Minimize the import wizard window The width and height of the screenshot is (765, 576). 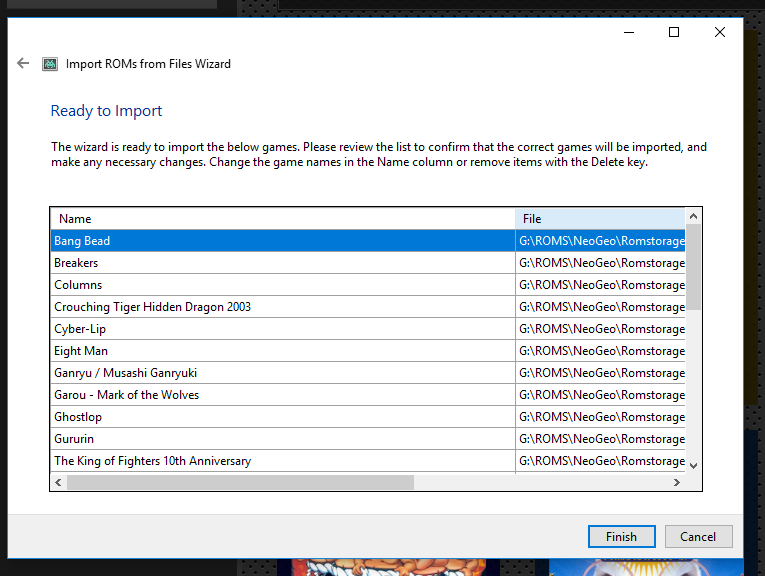click(x=629, y=32)
